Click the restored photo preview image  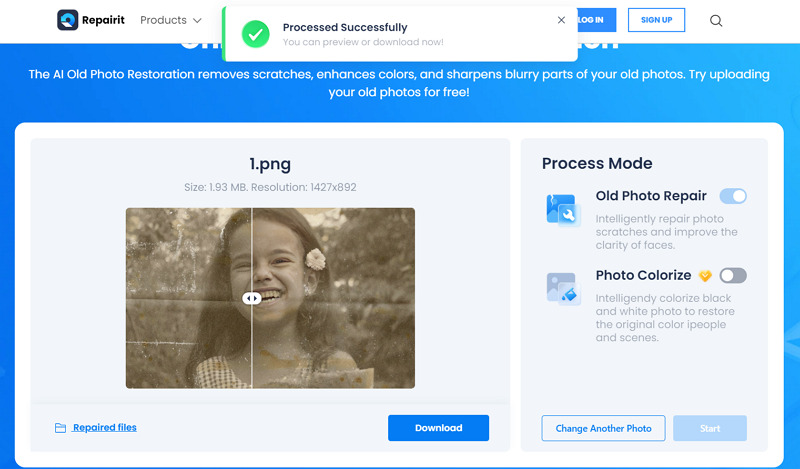333,298
